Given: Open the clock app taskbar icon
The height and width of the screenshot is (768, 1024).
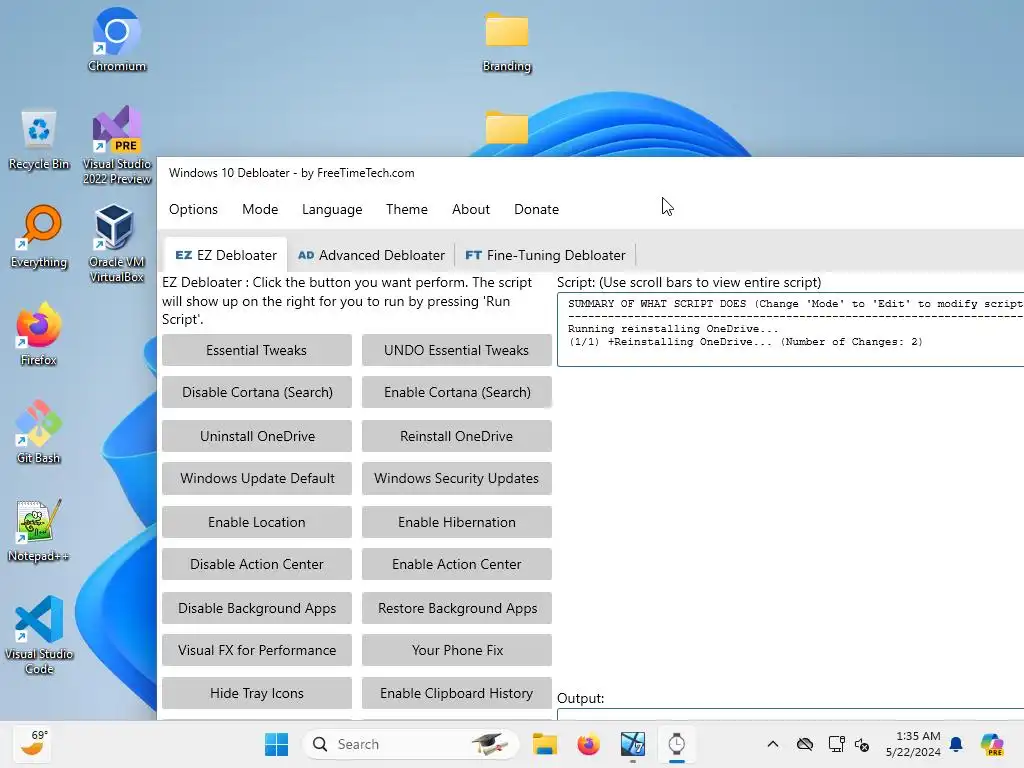Looking at the screenshot, I should tap(677, 744).
